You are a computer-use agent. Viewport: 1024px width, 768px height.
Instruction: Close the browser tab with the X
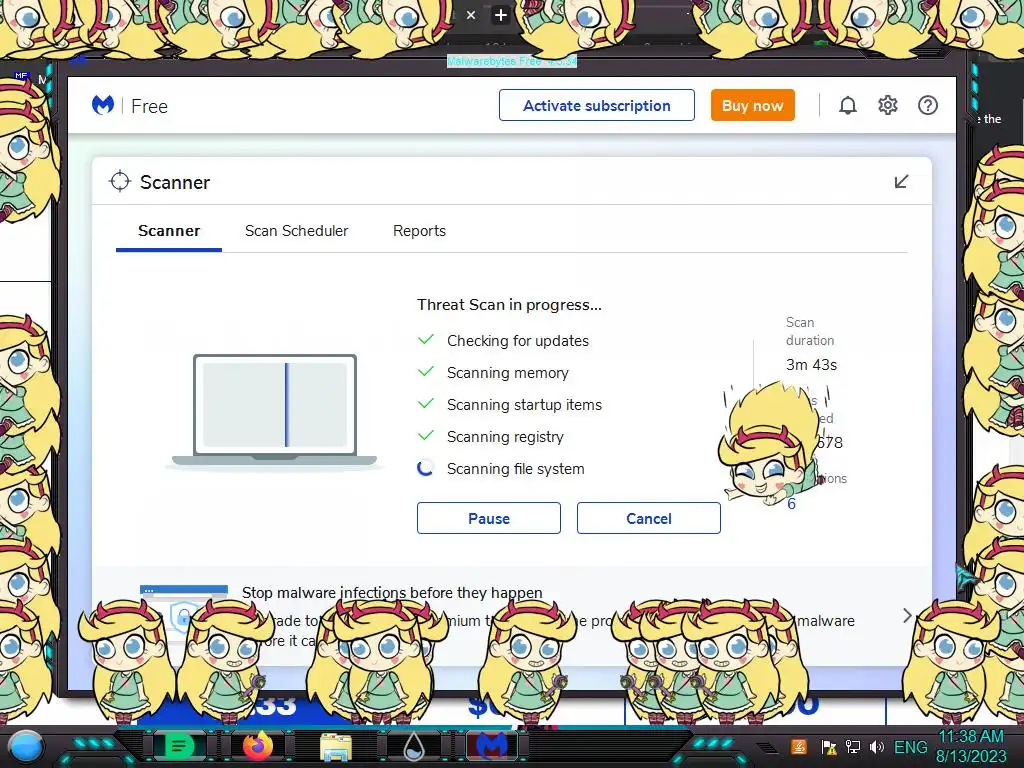tap(471, 14)
